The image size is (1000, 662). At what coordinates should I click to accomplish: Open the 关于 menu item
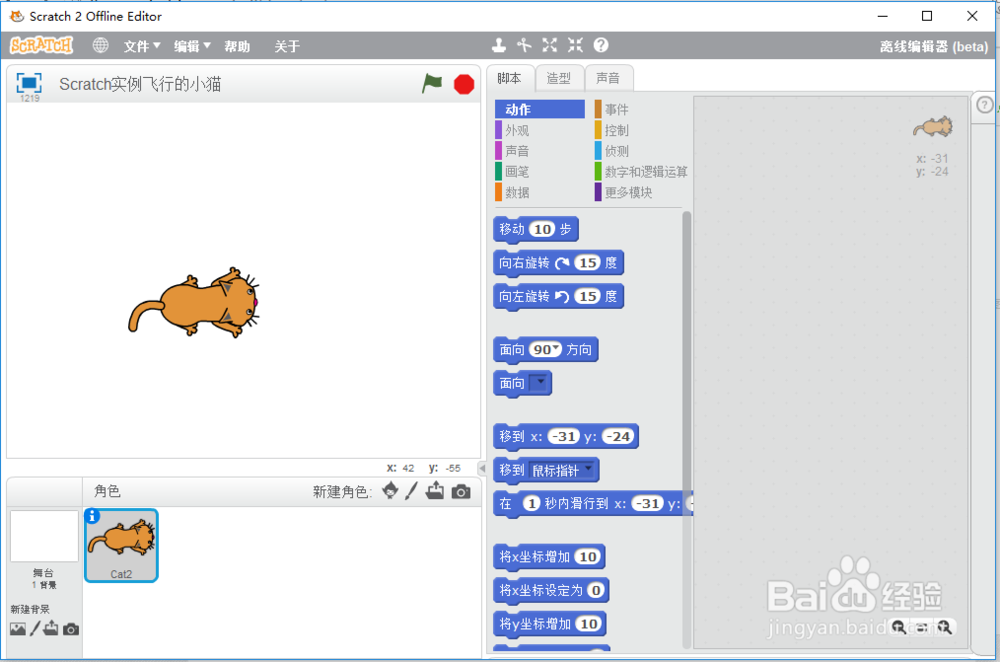(x=287, y=46)
